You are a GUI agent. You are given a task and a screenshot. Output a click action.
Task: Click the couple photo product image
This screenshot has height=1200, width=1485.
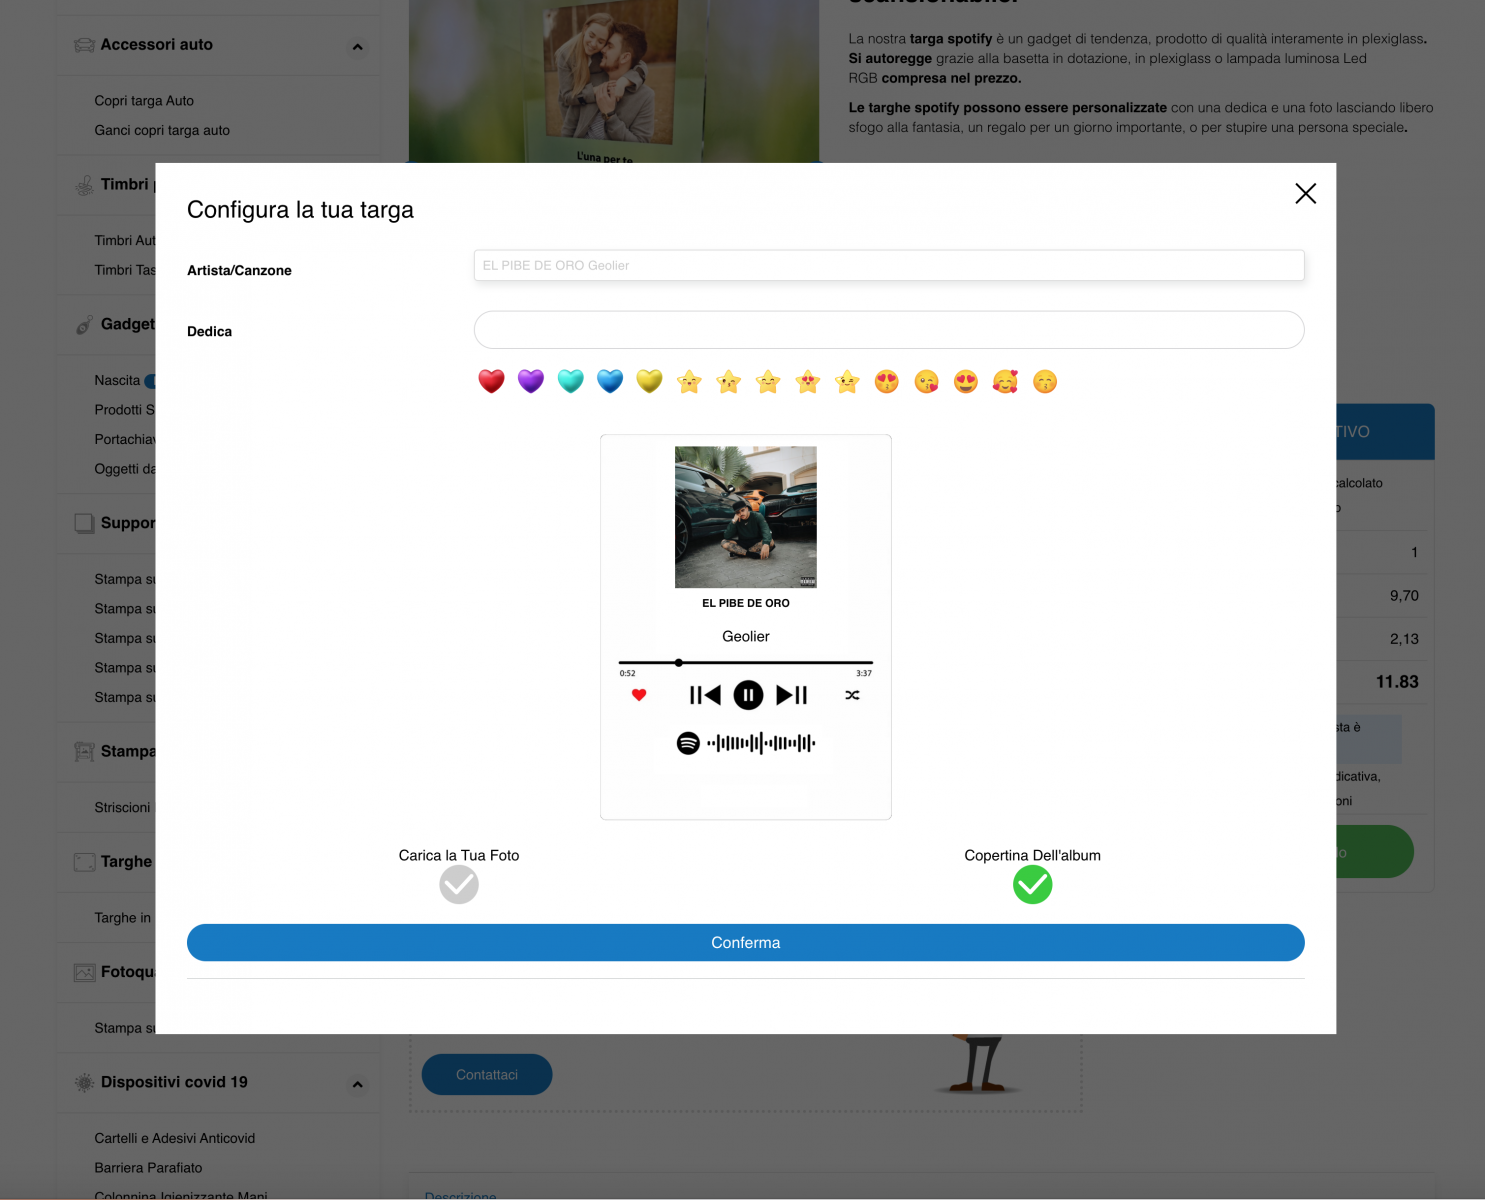(x=614, y=81)
